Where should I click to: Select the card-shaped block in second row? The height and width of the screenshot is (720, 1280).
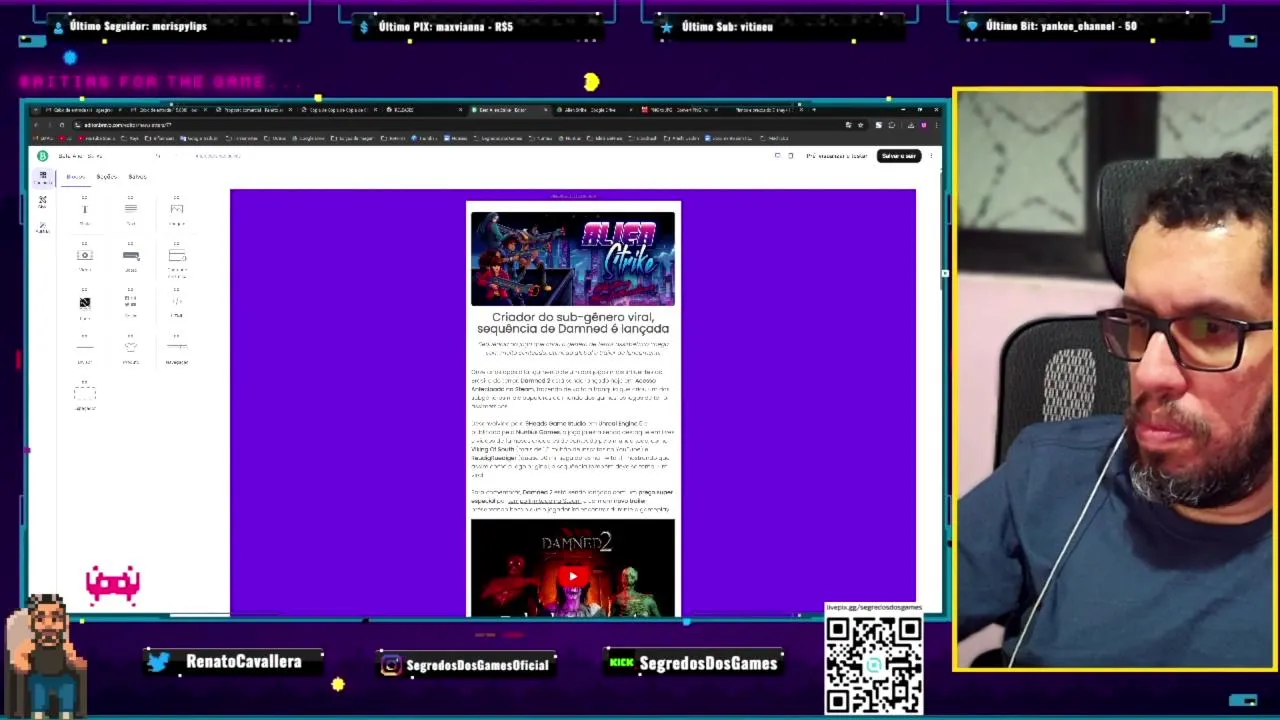click(x=177, y=256)
